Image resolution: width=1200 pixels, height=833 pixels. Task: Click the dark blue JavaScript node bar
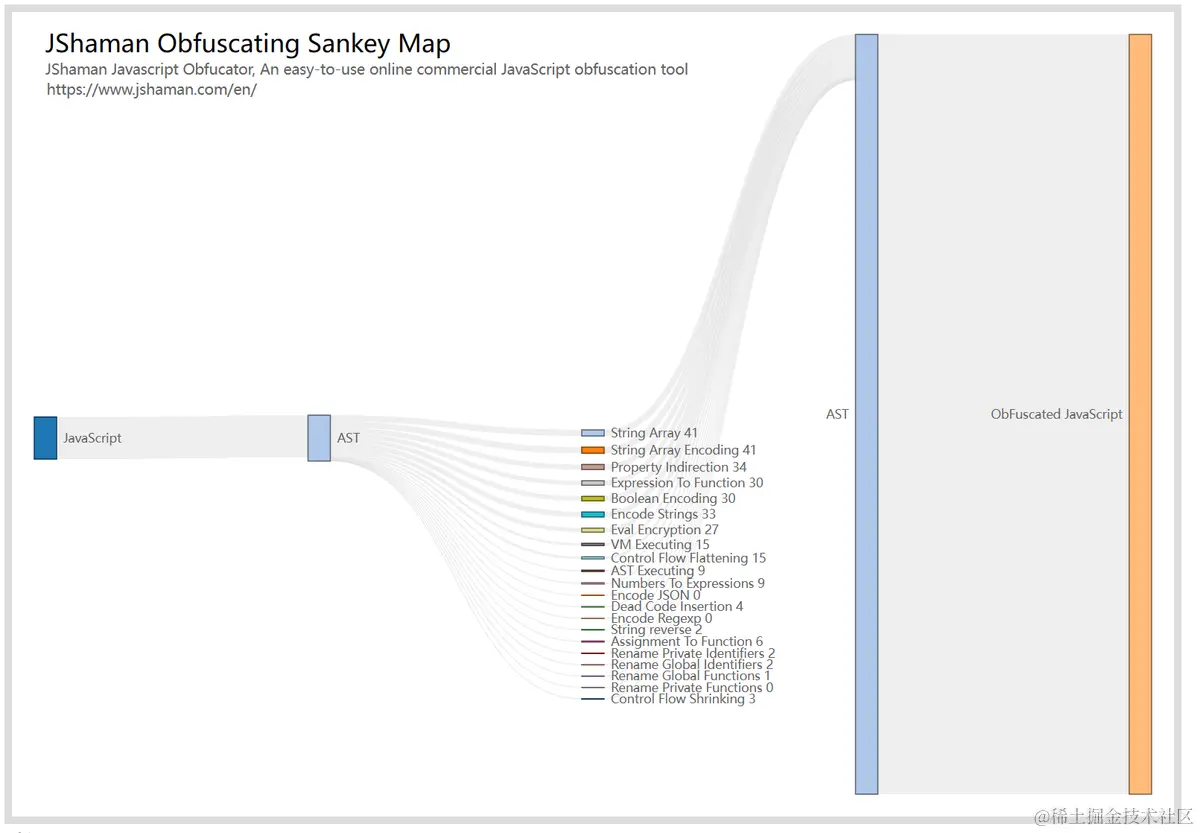[x=45, y=438]
